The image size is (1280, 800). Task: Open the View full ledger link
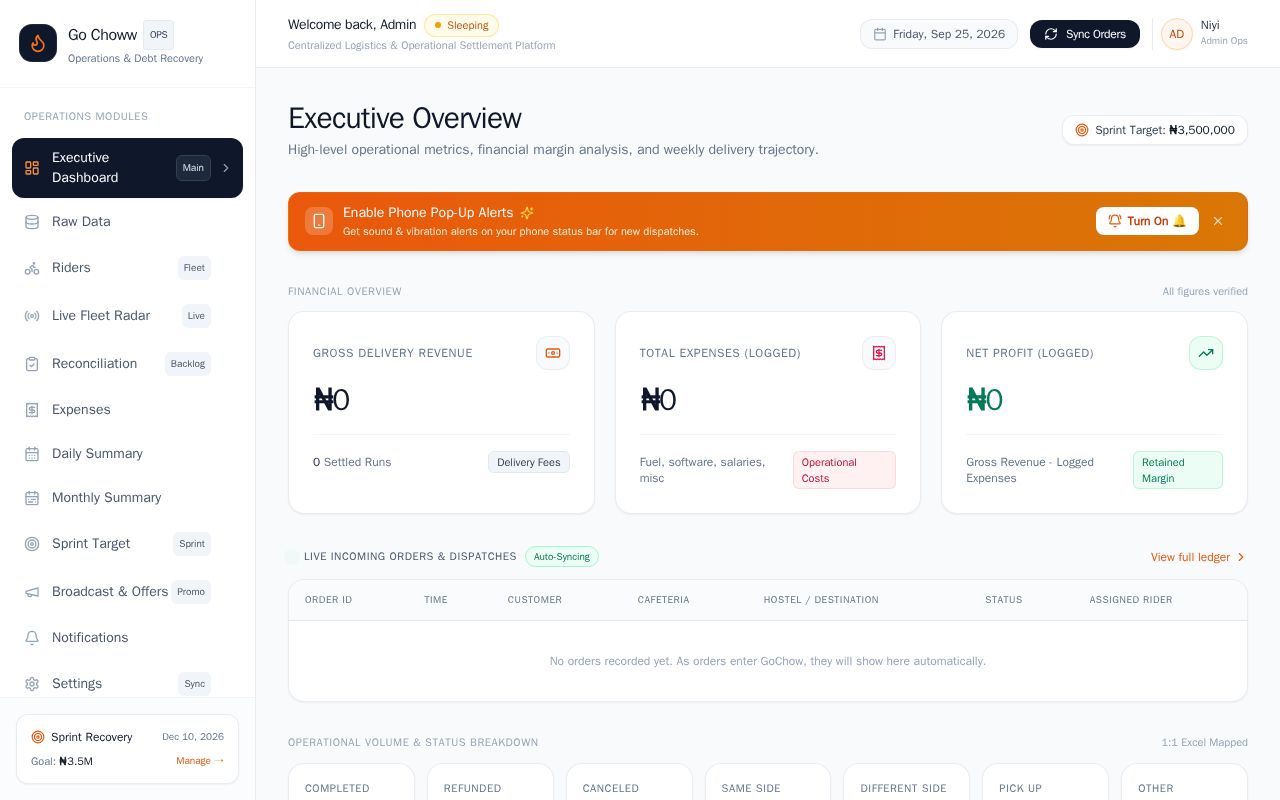1199,557
